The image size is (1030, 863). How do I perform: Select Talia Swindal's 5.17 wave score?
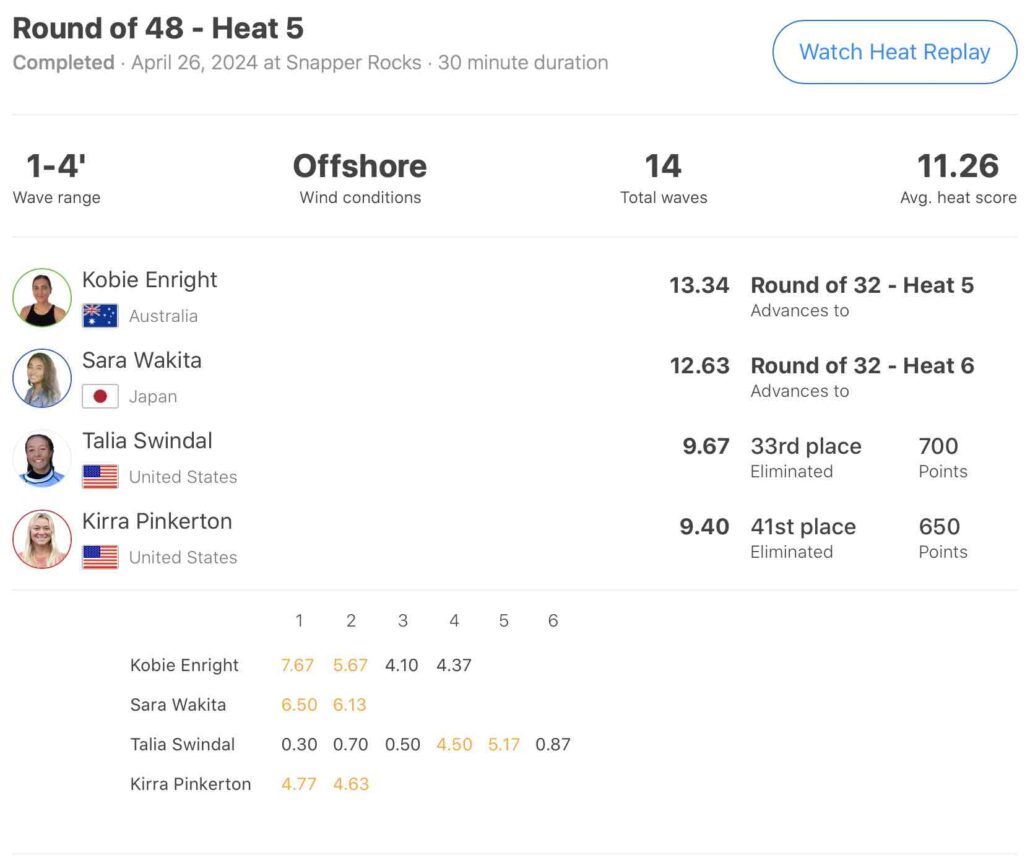(x=503, y=744)
